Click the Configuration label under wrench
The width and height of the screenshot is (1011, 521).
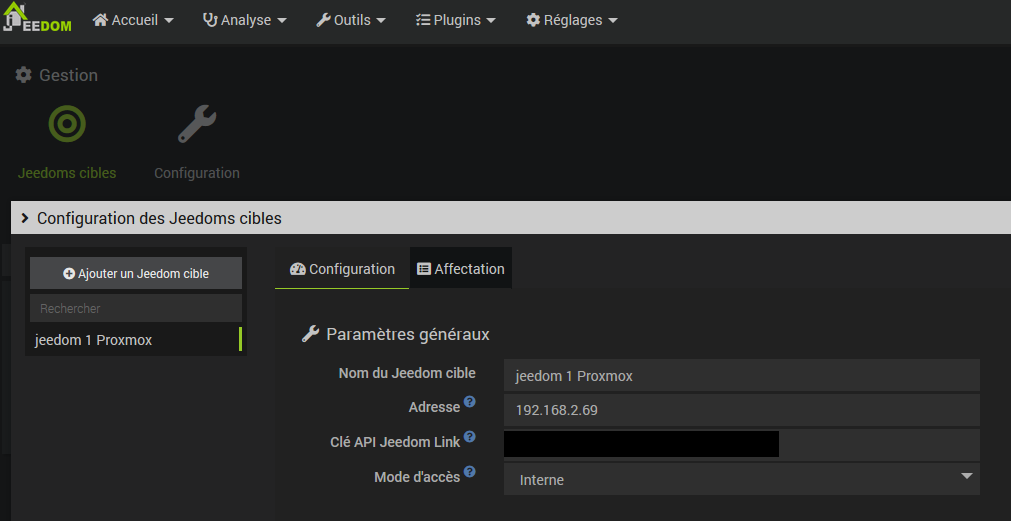click(x=197, y=173)
